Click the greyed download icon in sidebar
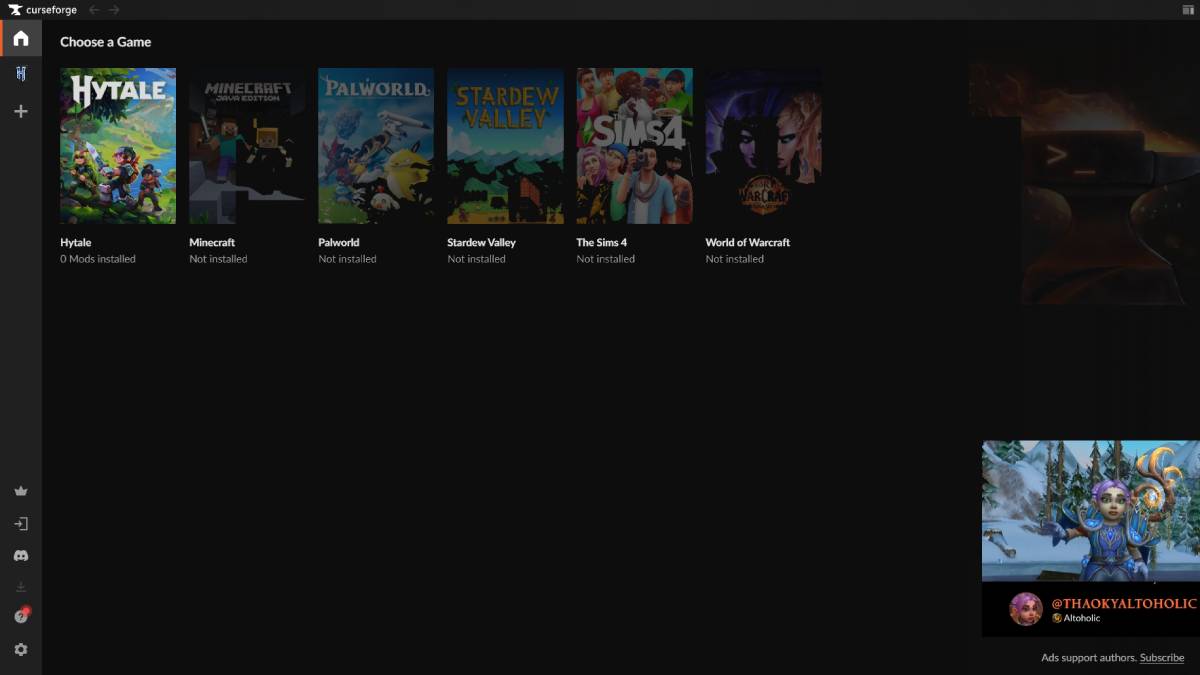 pyautogui.click(x=21, y=587)
